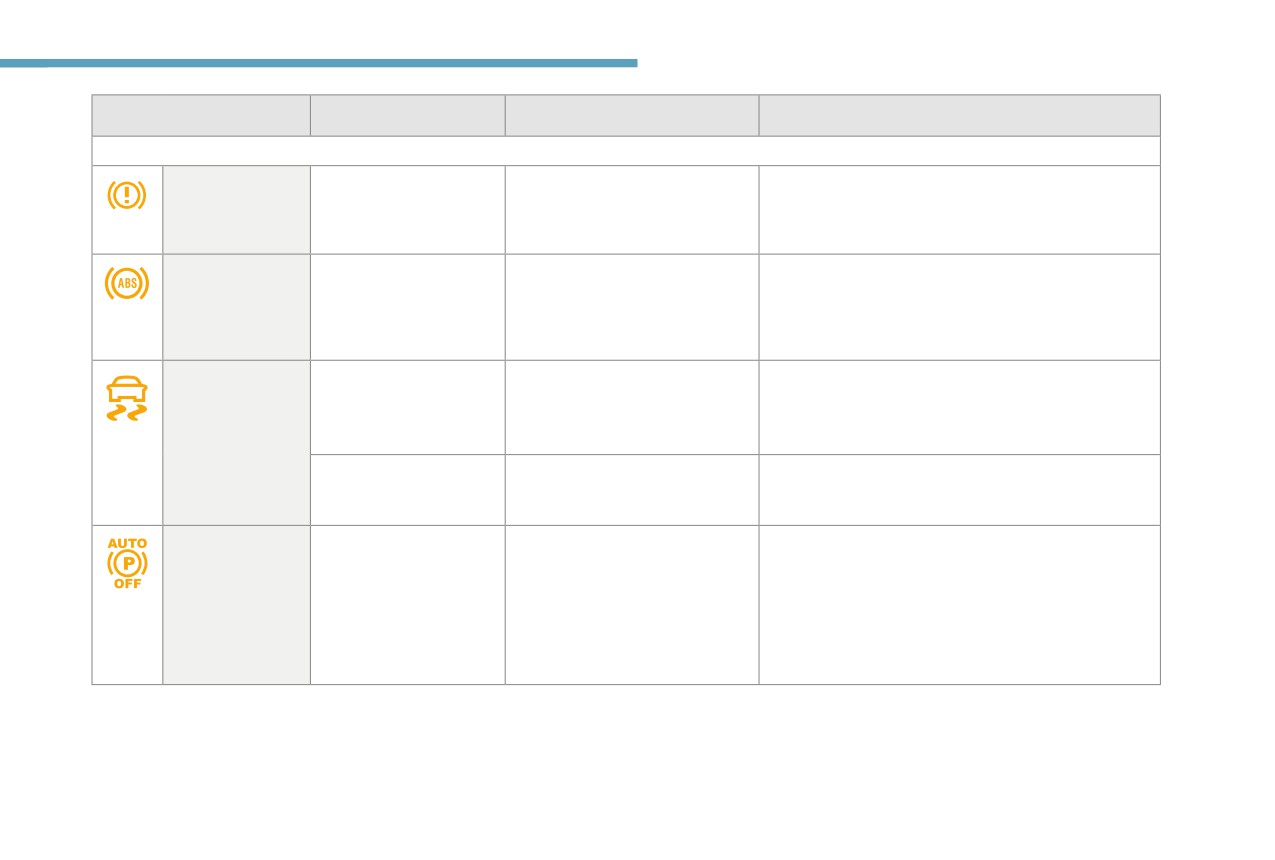Viewport: 1275px width, 860px height.
Task: Select the ABS warning lamp icon
Action: point(127,283)
